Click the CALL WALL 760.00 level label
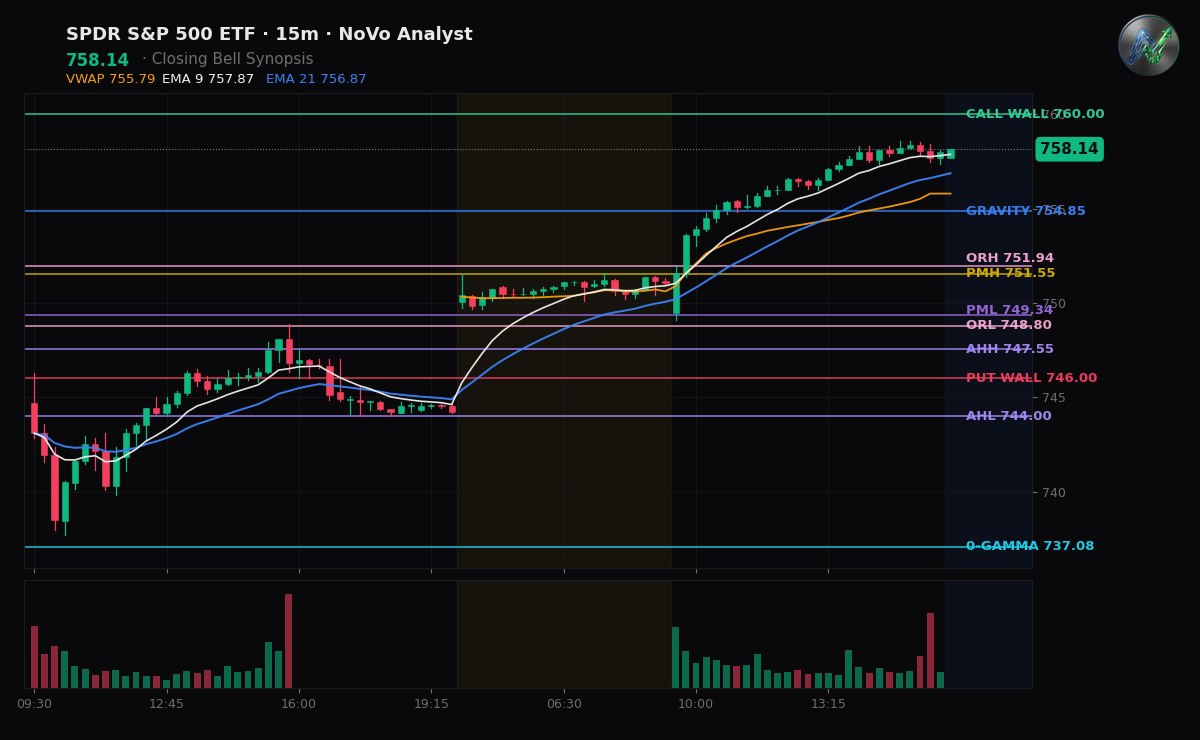1200x740 pixels. coord(1035,114)
